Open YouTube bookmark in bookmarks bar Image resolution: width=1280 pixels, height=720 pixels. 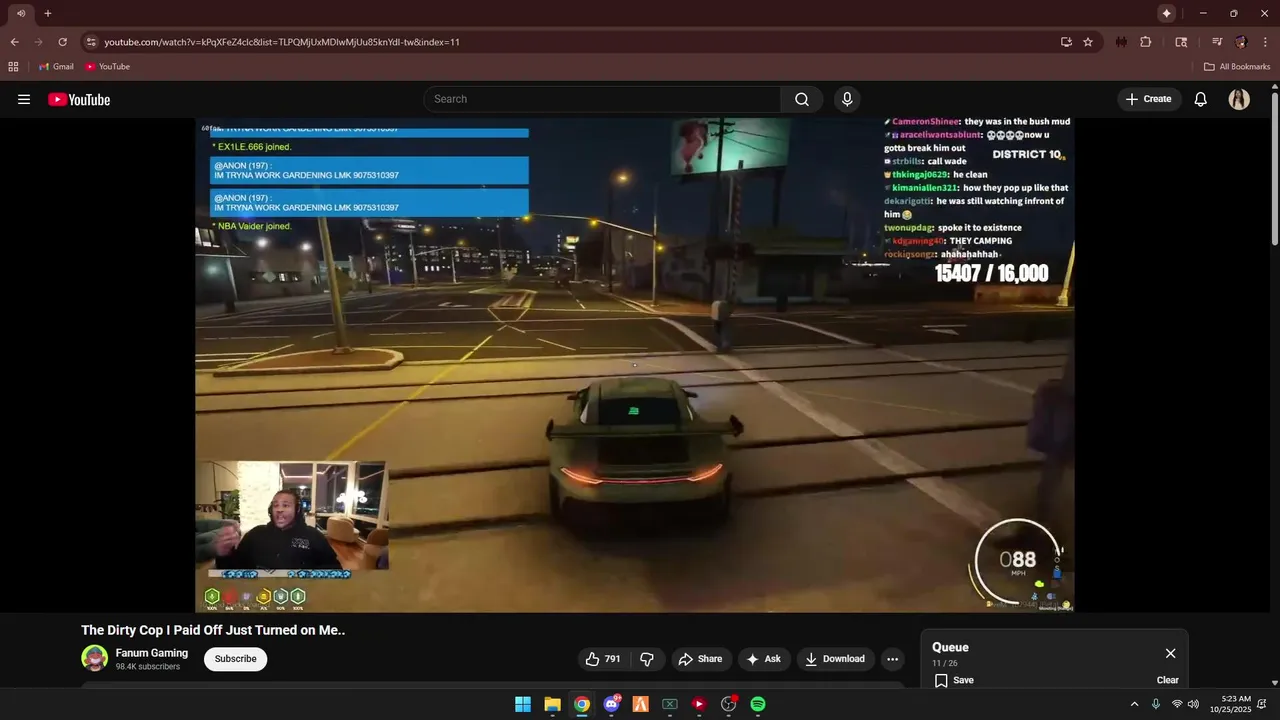107,67
